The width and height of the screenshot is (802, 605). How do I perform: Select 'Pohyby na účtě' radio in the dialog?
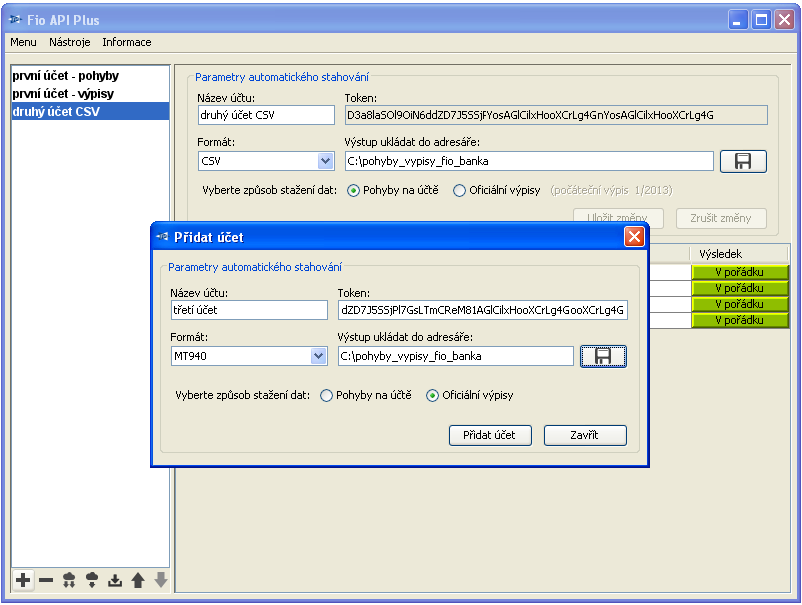327,396
